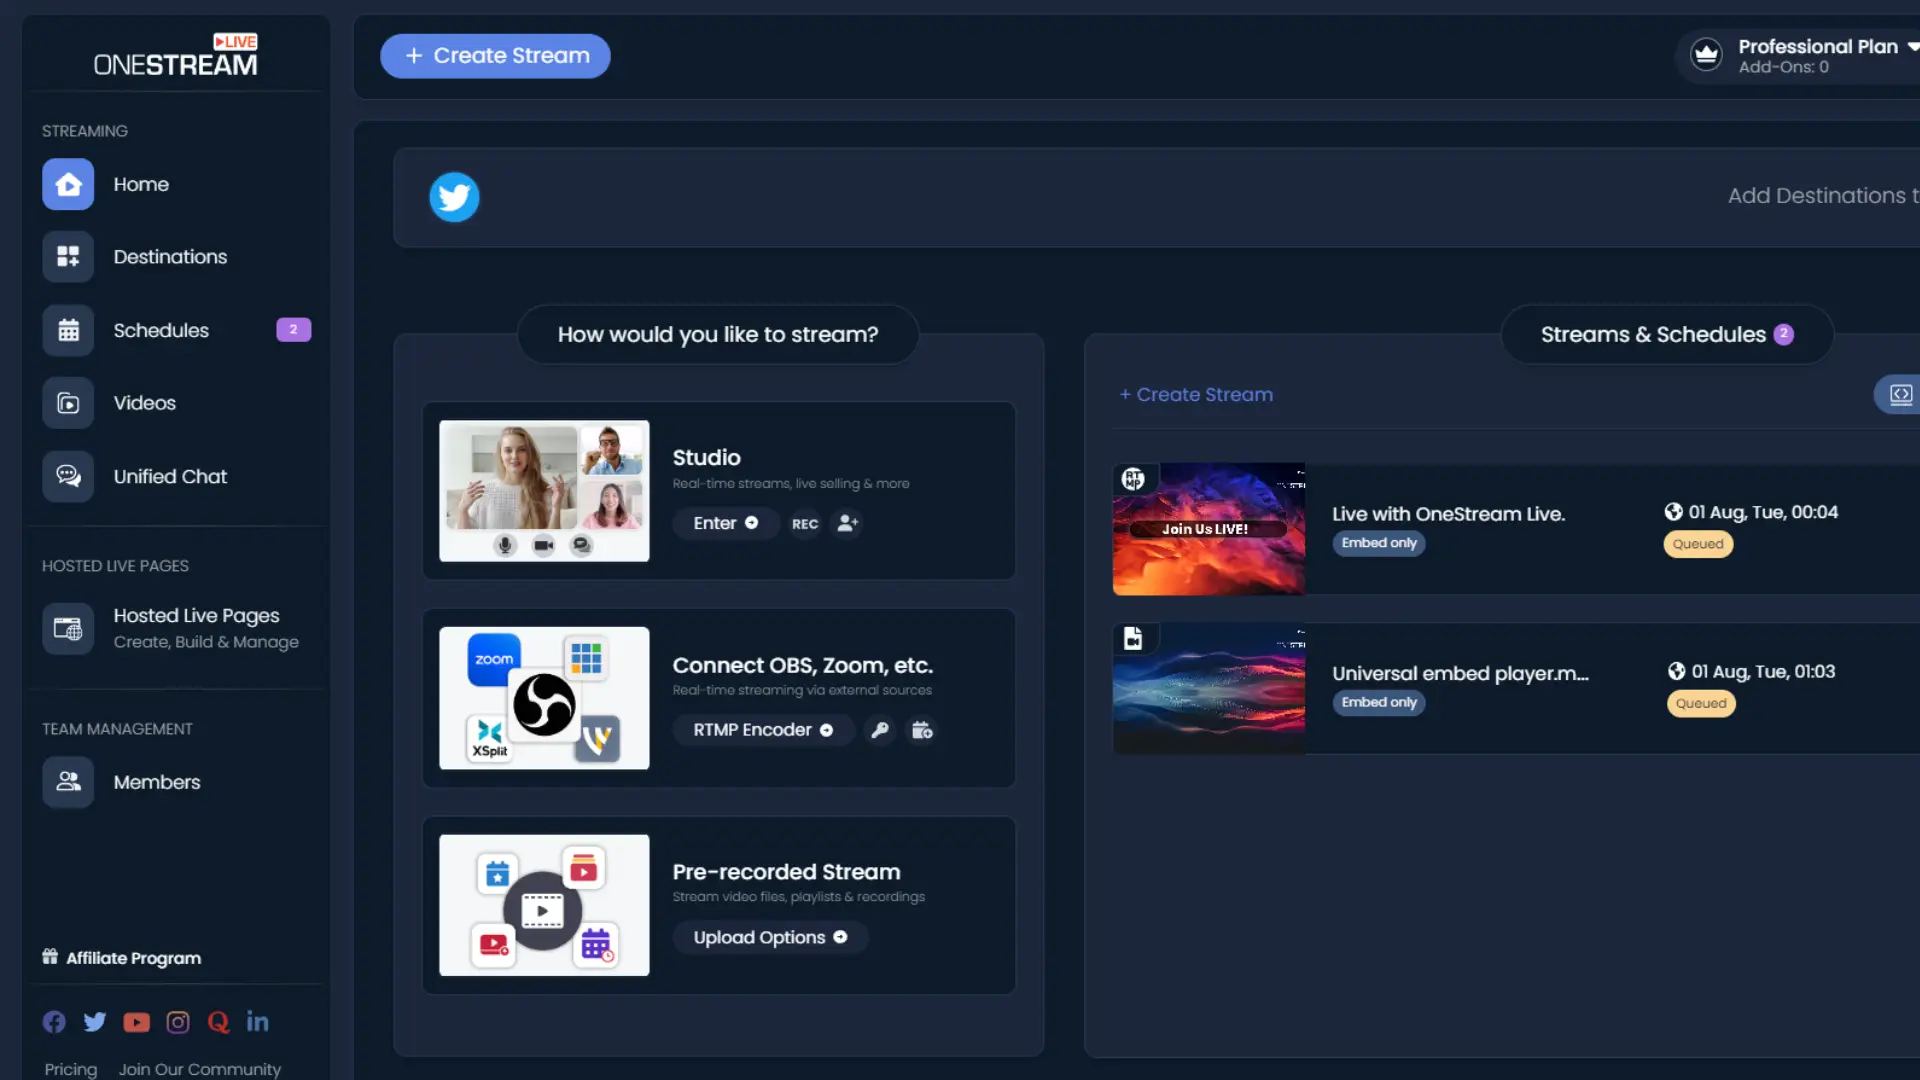This screenshot has width=1920, height=1080.
Task: Expand the Enter studio options button
Action: pyautogui.click(x=726, y=523)
